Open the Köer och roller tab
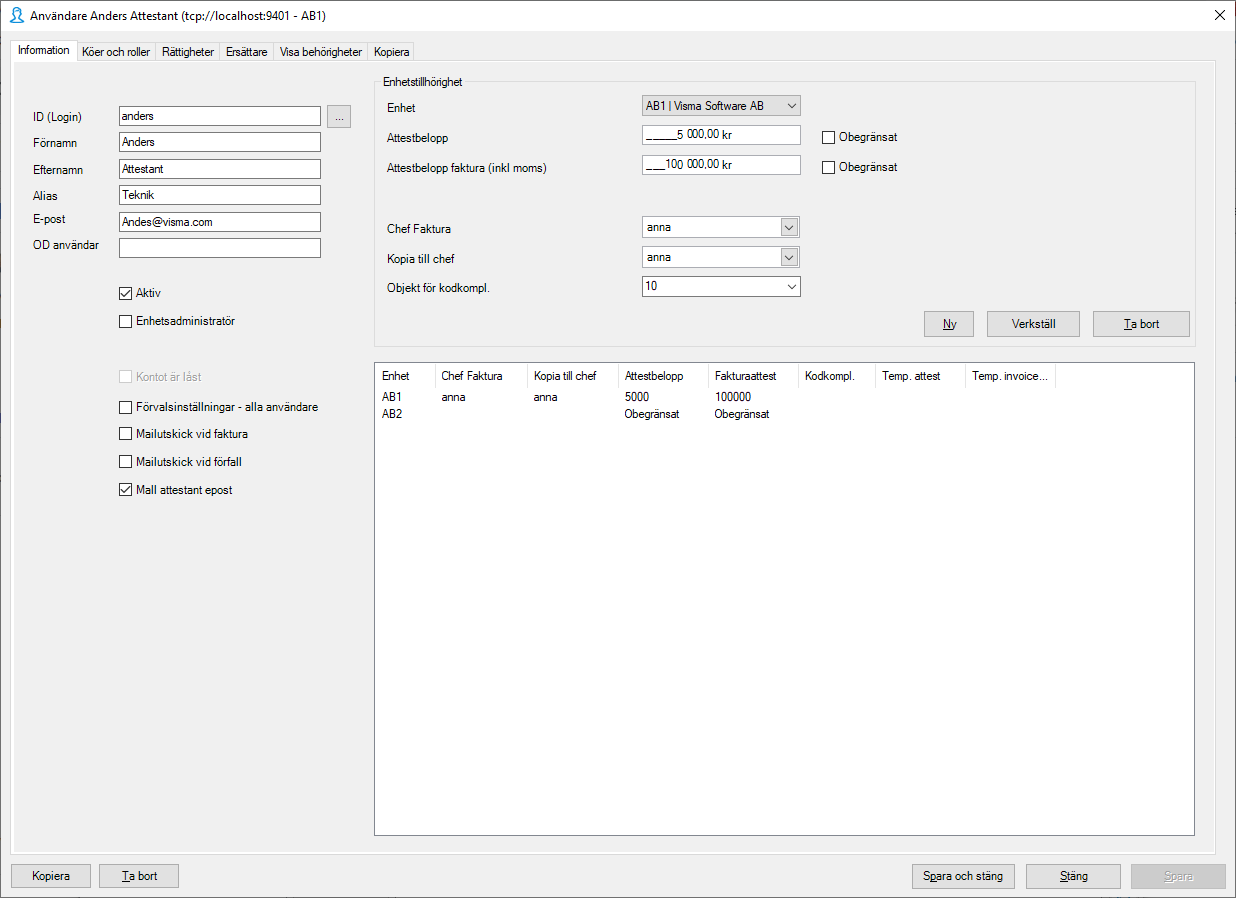The width and height of the screenshot is (1236, 898). (115, 51)
